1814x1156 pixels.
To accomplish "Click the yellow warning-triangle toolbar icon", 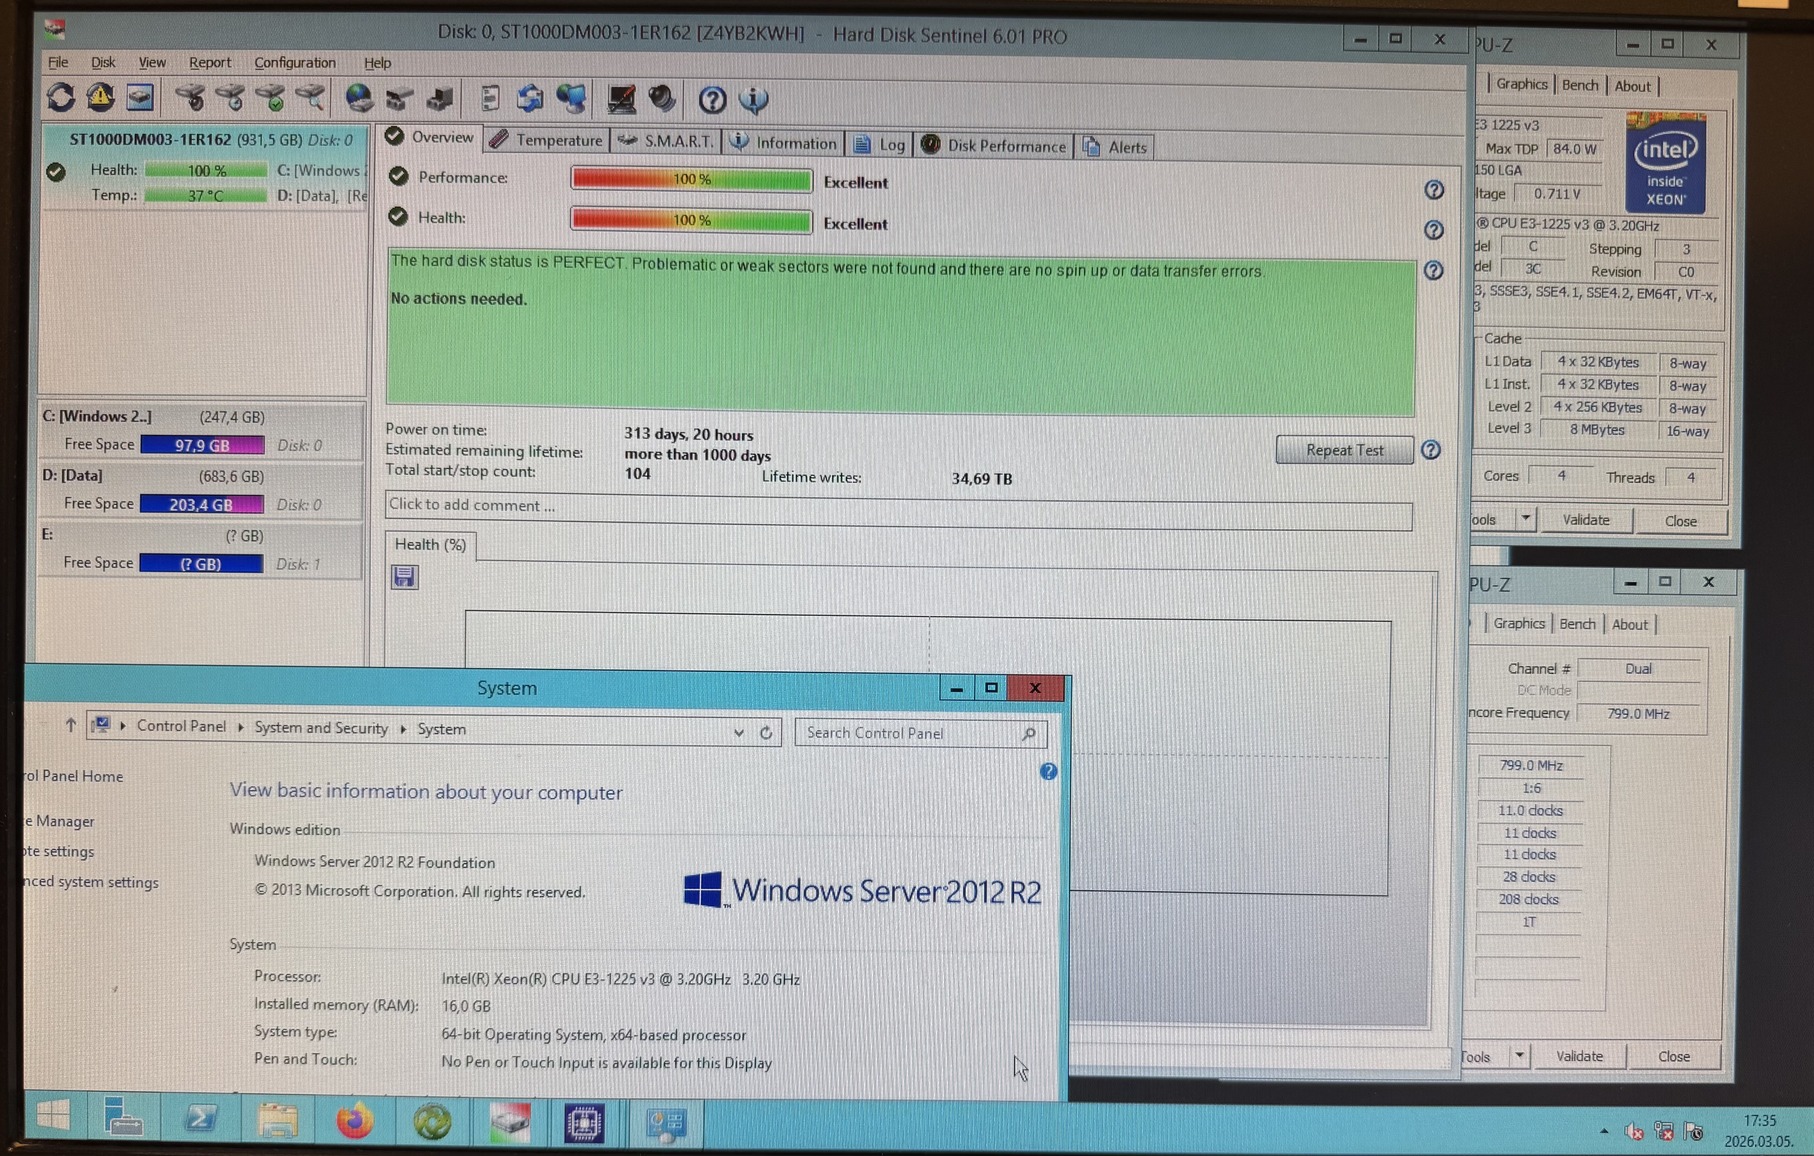I will pyautogui.click(x=100, y=97).
